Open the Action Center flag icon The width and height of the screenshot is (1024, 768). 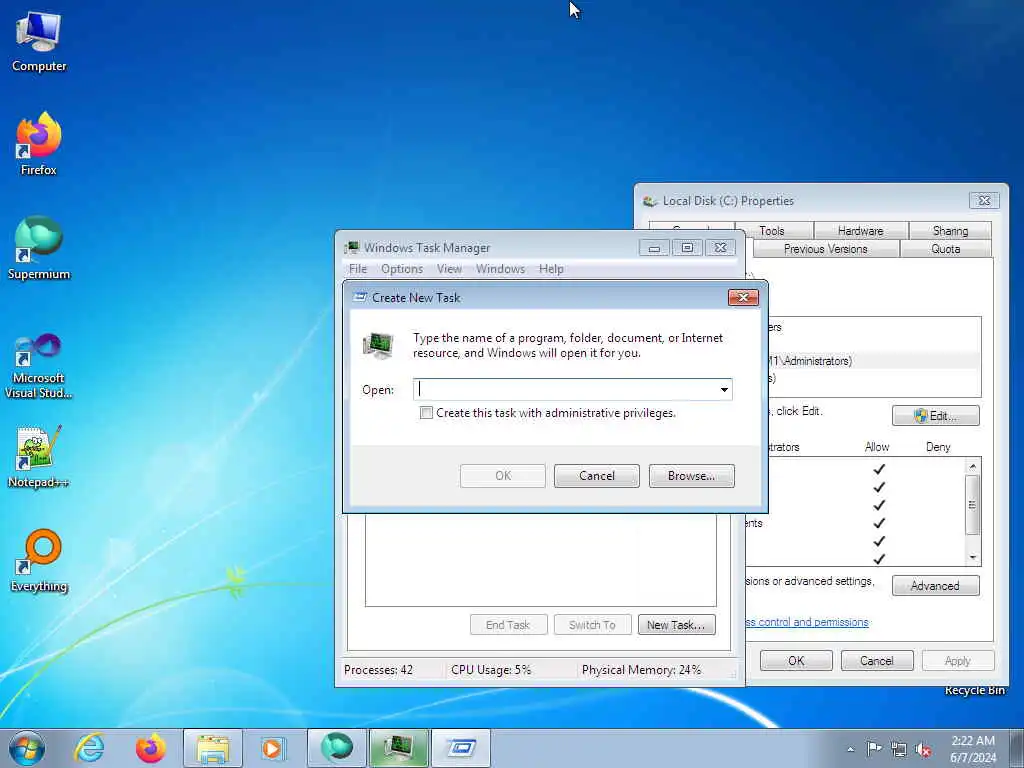click(x=873, y=748)
